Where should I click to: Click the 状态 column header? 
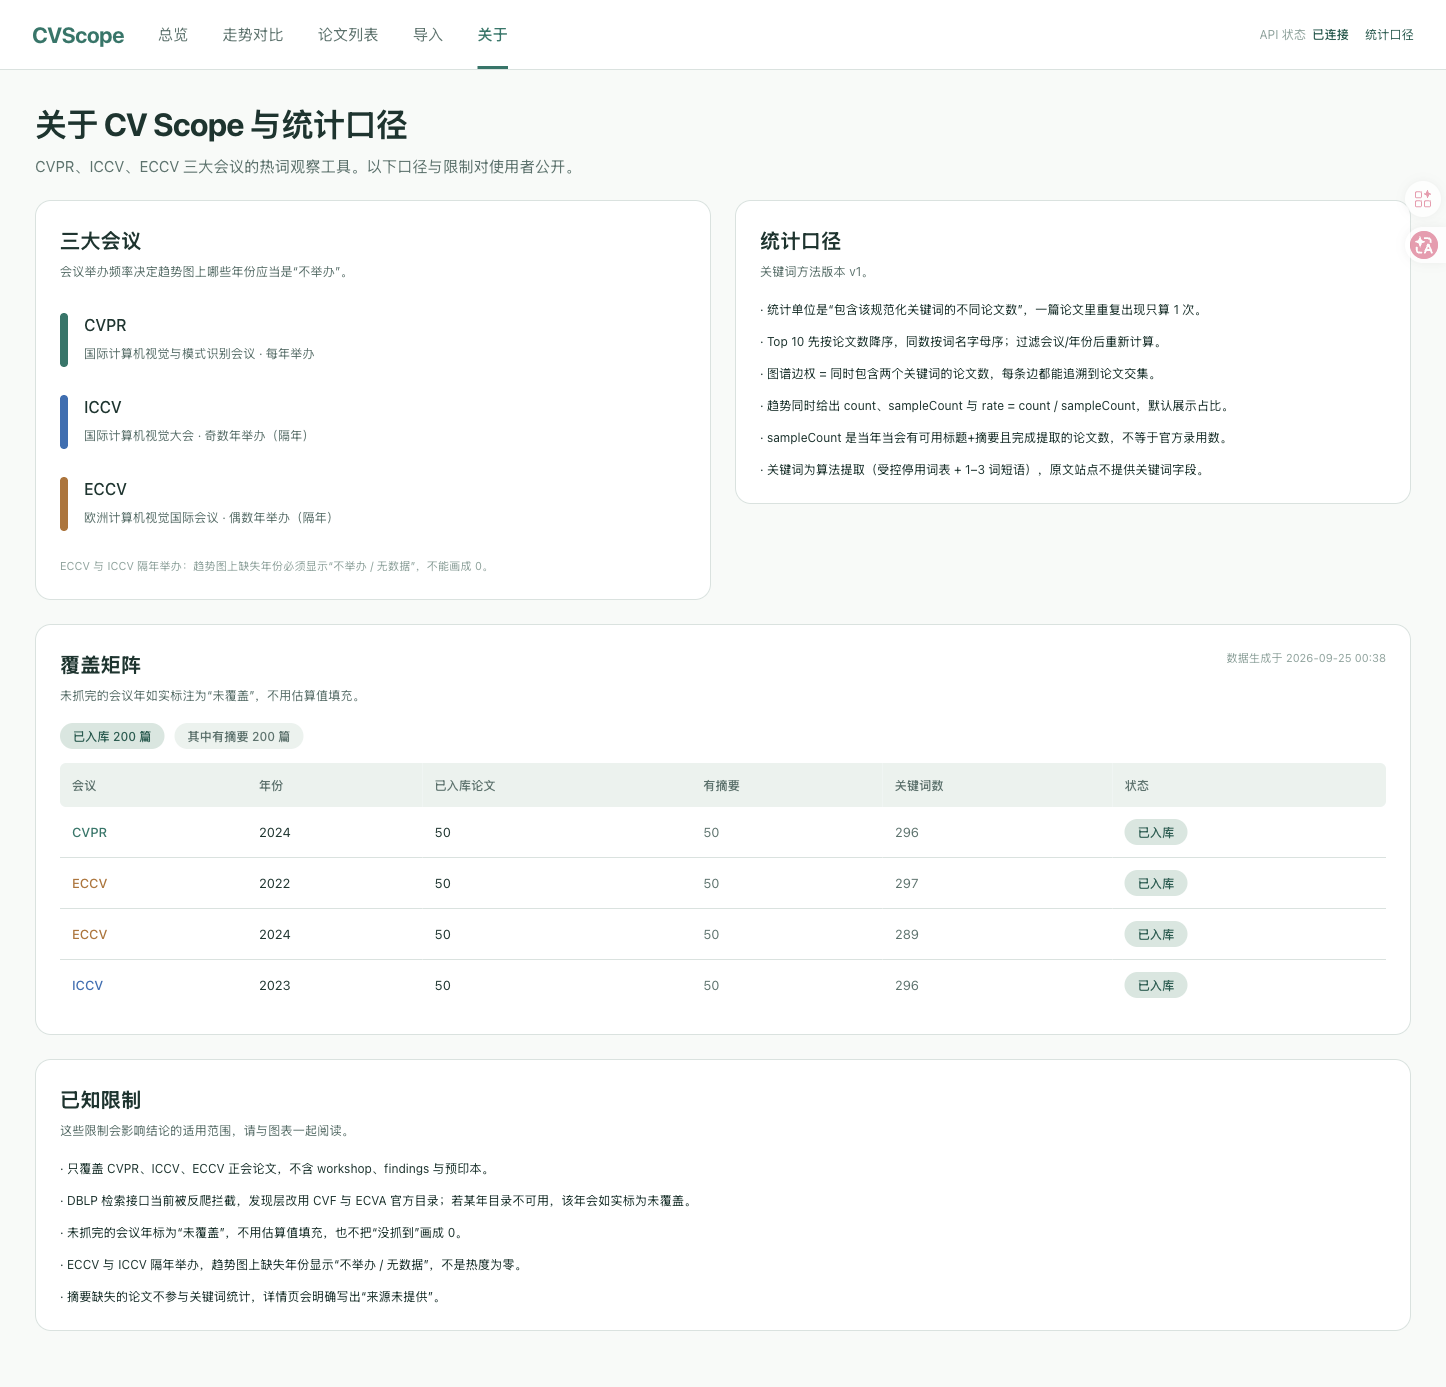tap(1137, 786)
